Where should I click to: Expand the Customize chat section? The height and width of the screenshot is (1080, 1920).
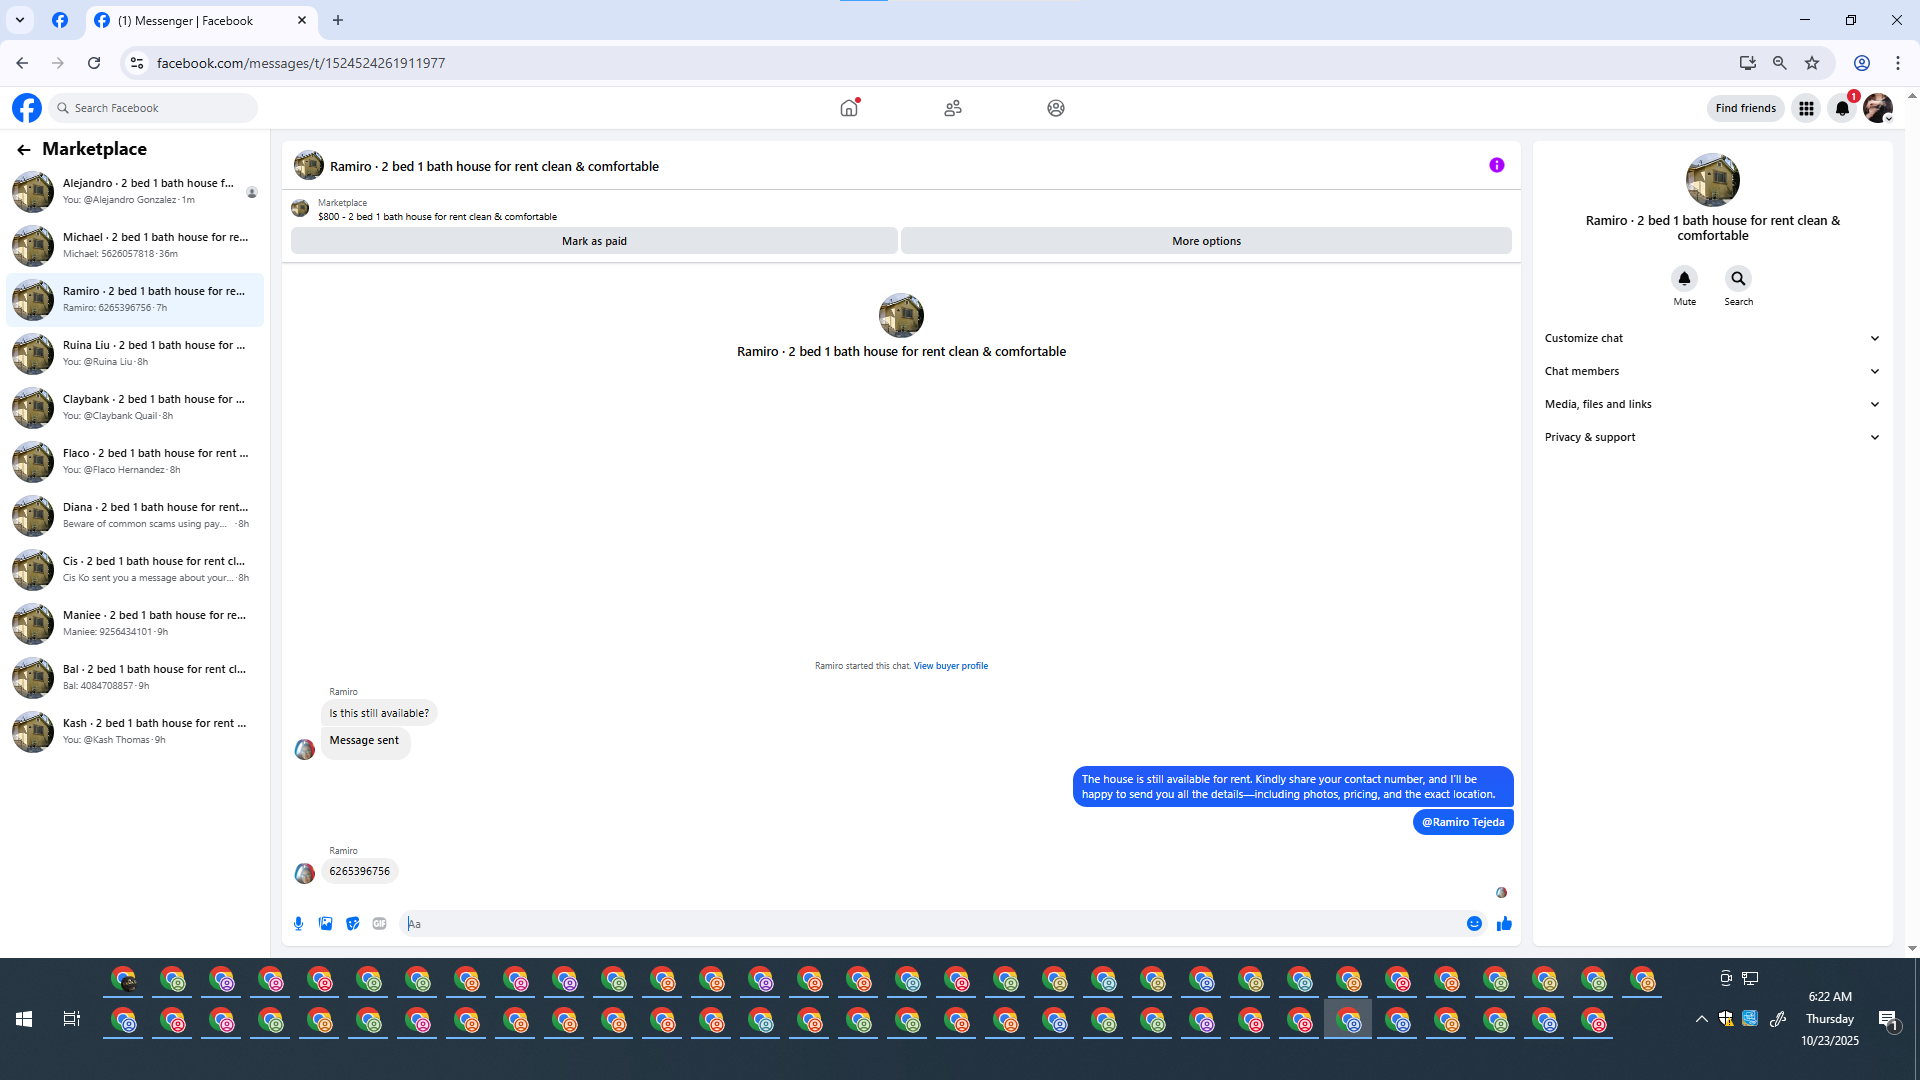1712,338
